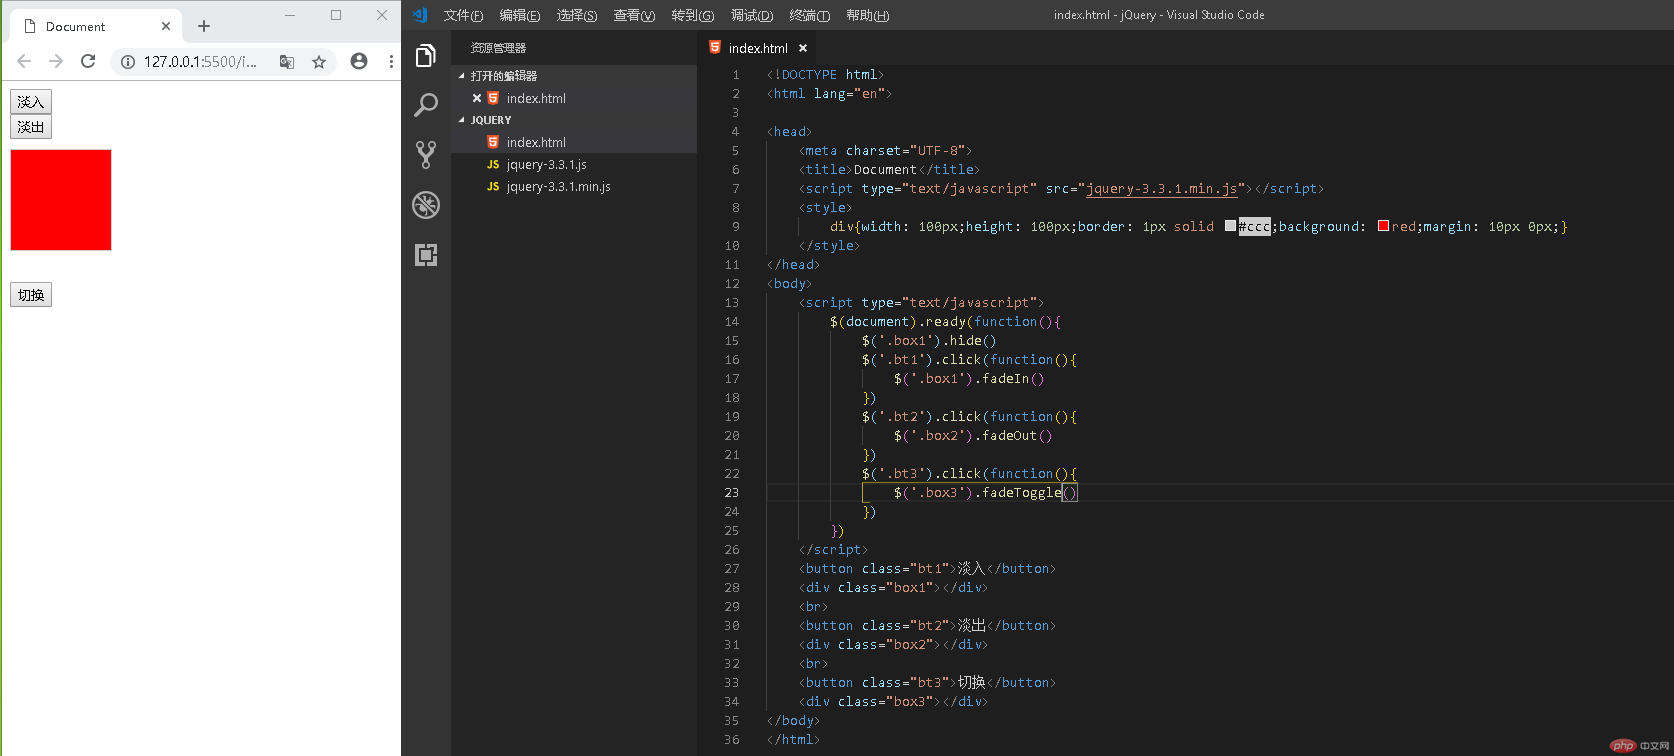Open the 终端(T) menu
Screen dimensions: 1674x756
click(810, 15)
